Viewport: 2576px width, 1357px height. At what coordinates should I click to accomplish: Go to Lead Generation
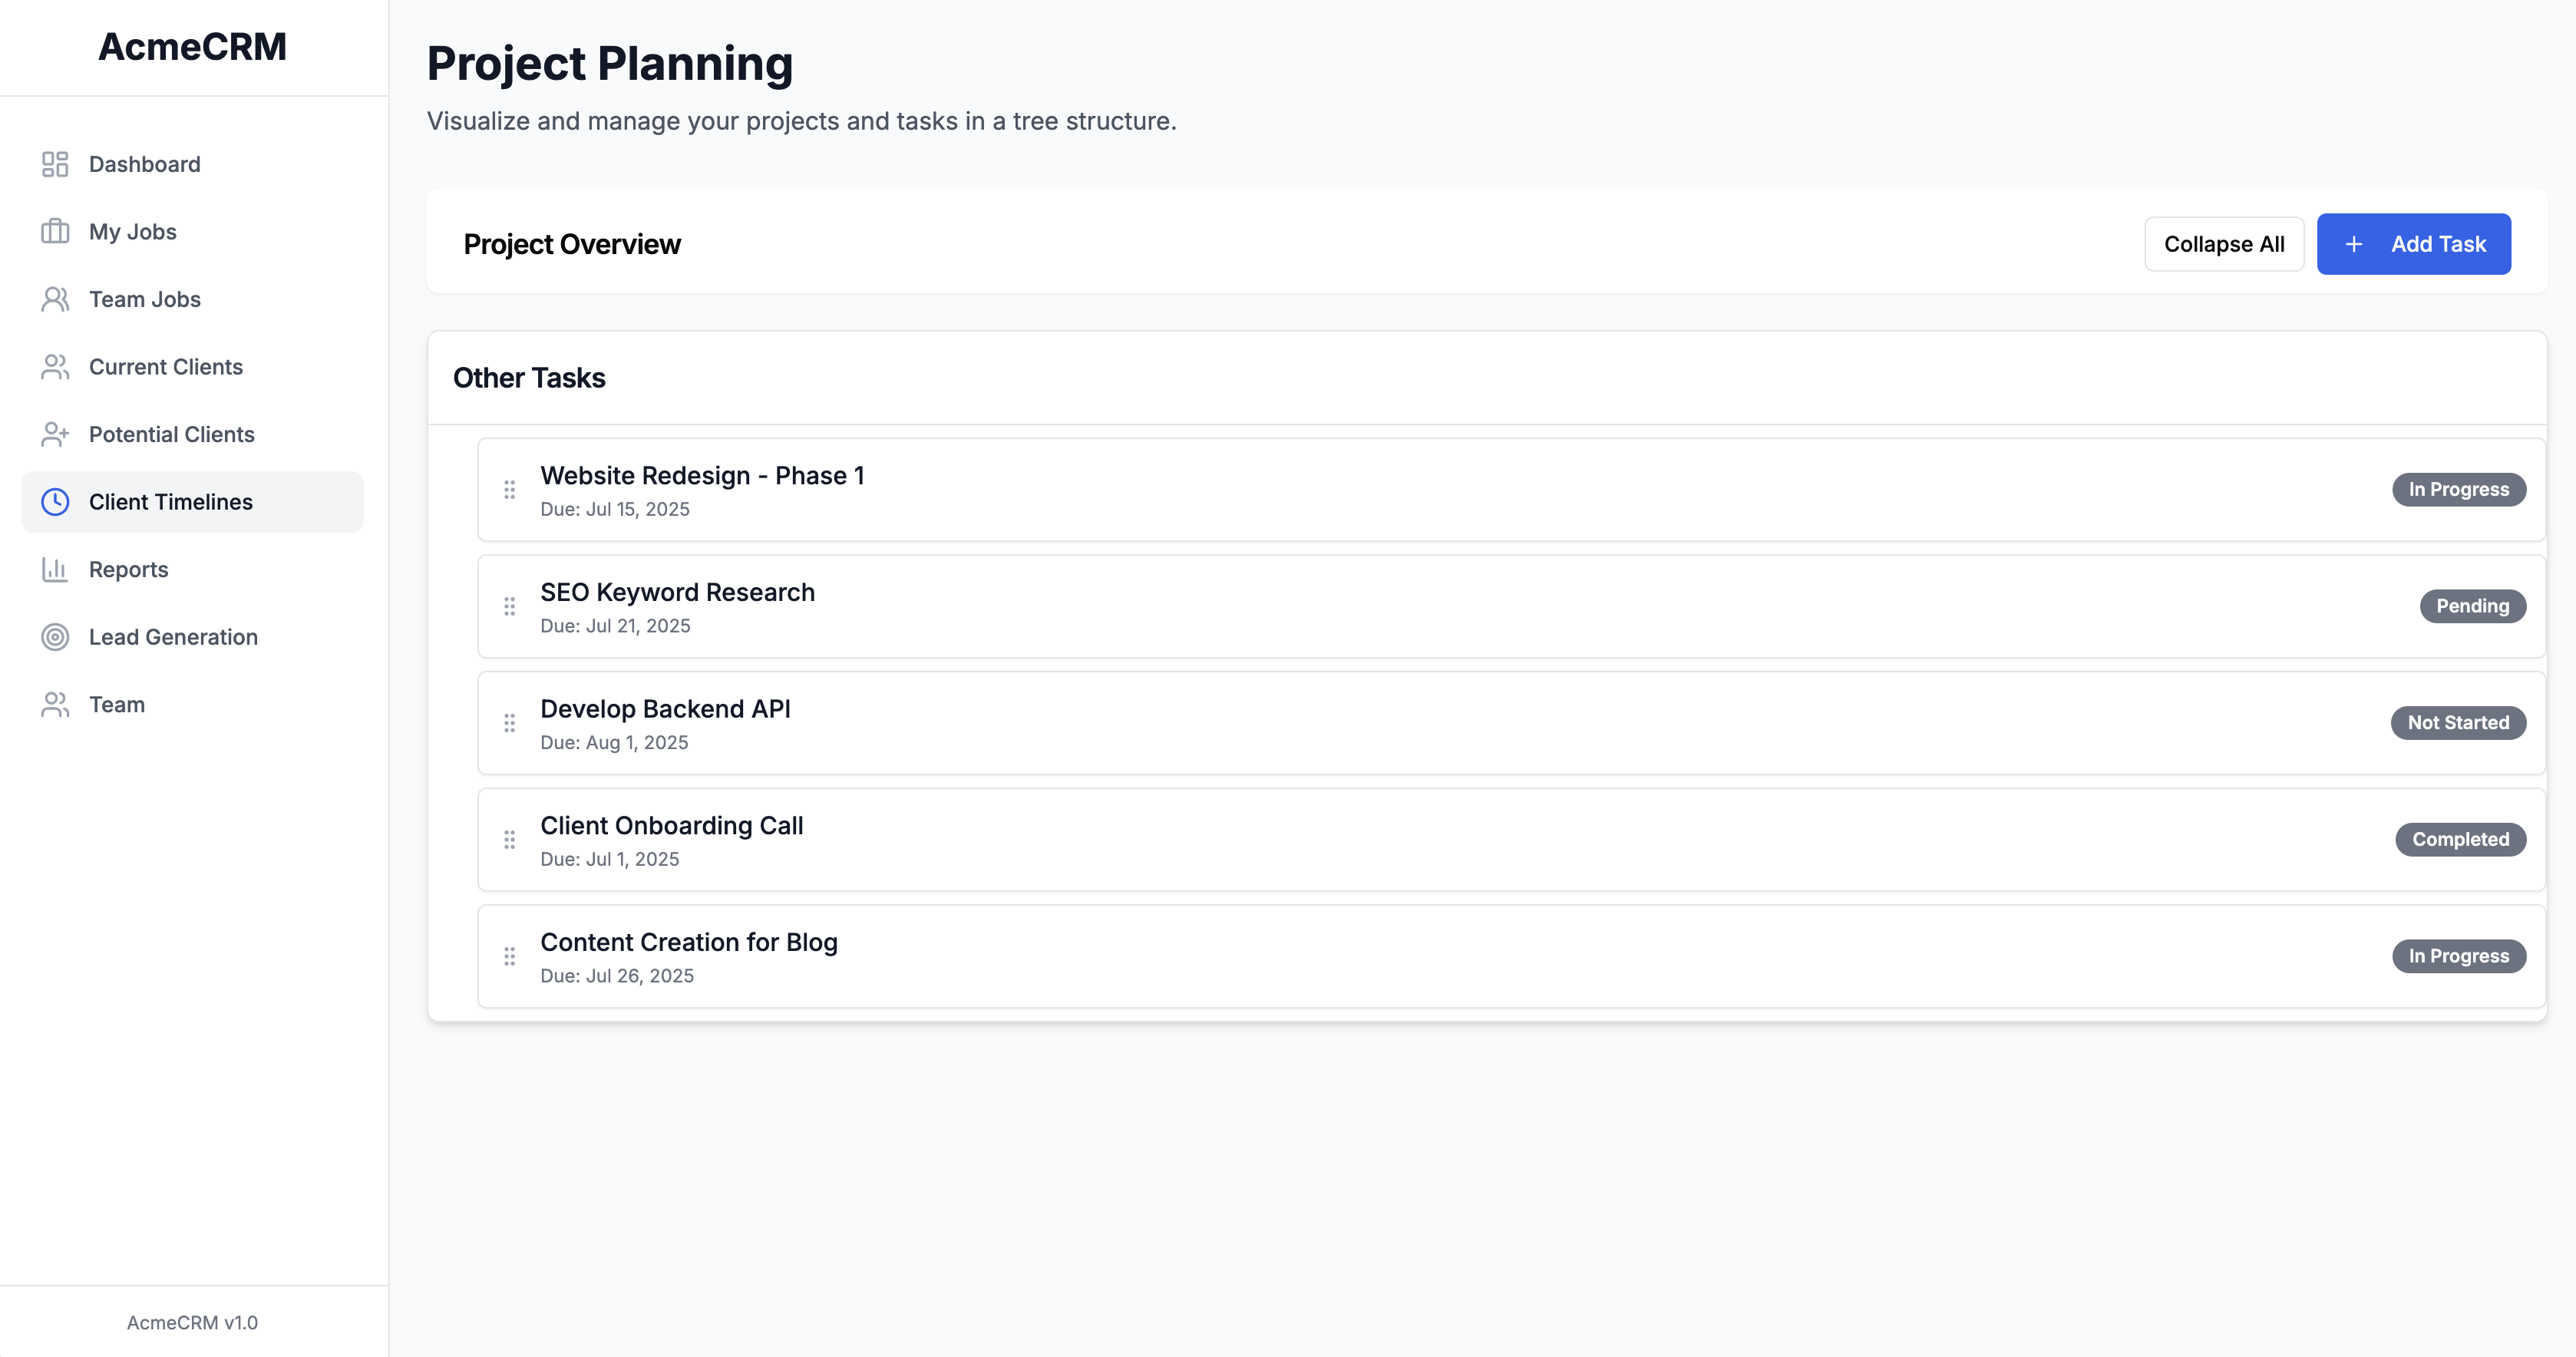pos(192,637)
